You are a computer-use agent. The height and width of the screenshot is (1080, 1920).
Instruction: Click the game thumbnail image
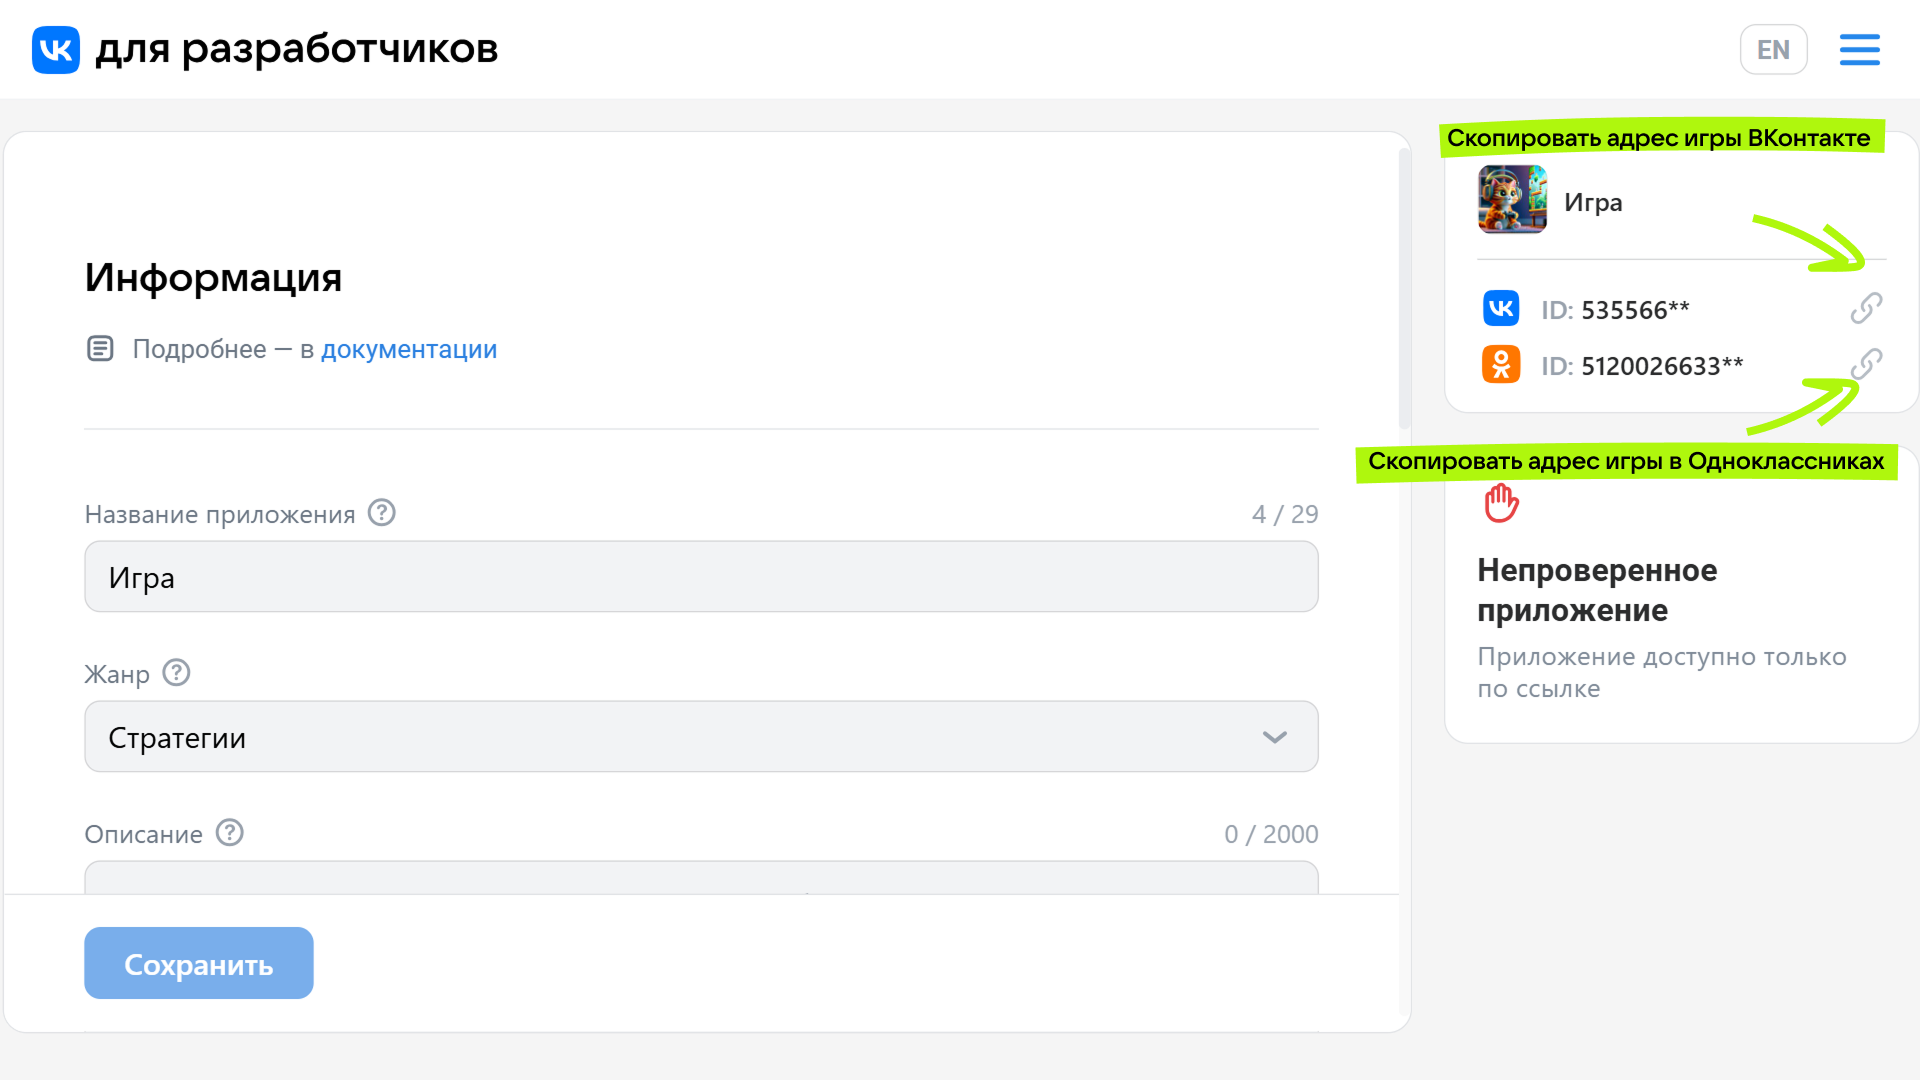pyautogui.click(x=1512, y=200)
